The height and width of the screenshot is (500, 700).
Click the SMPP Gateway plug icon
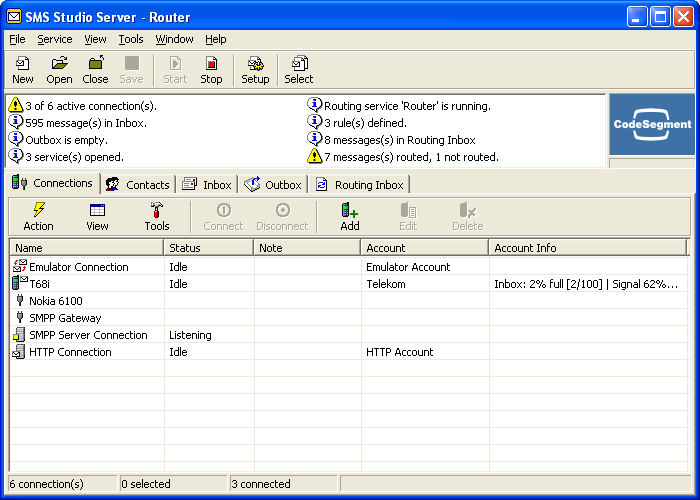coord(20,317)
